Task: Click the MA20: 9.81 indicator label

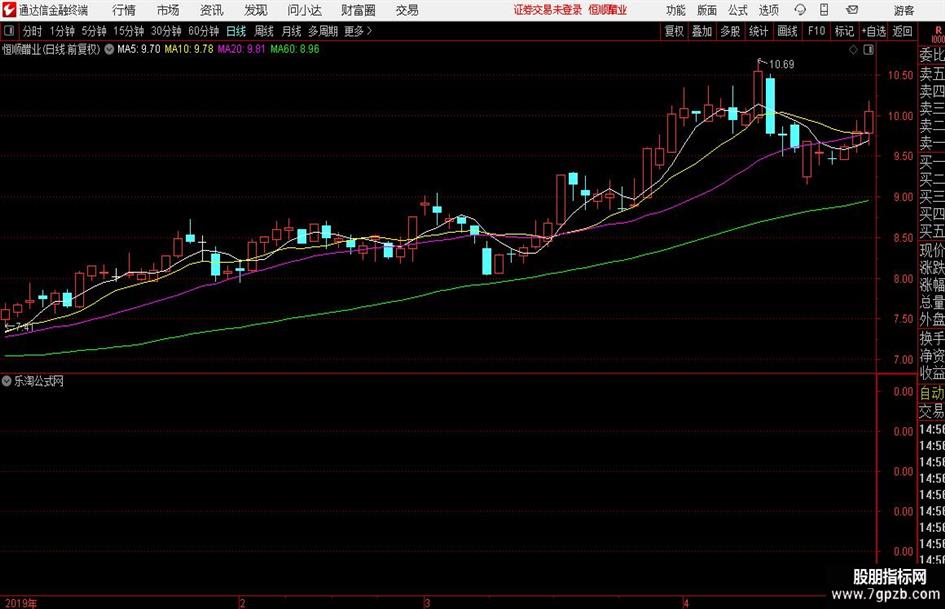Action: (x=241, y=49)
